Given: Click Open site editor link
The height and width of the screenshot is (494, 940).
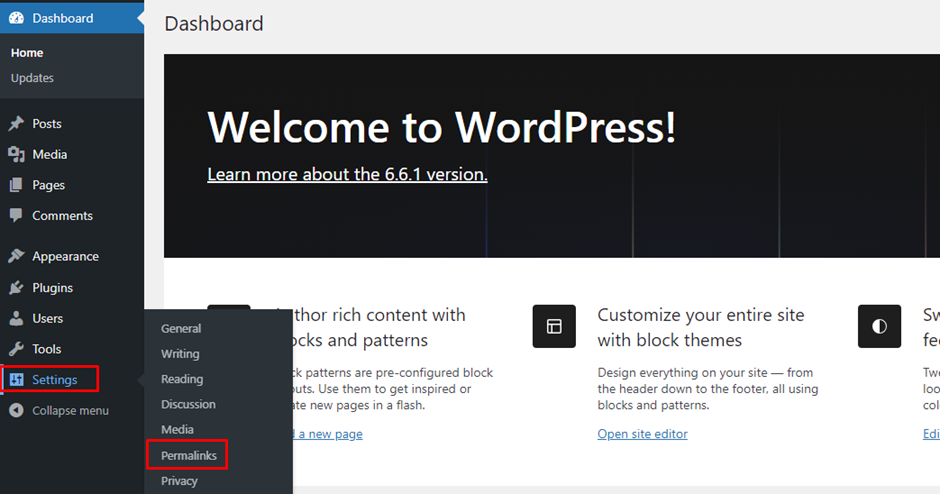Looking at the screenshot, I should 642,433.
